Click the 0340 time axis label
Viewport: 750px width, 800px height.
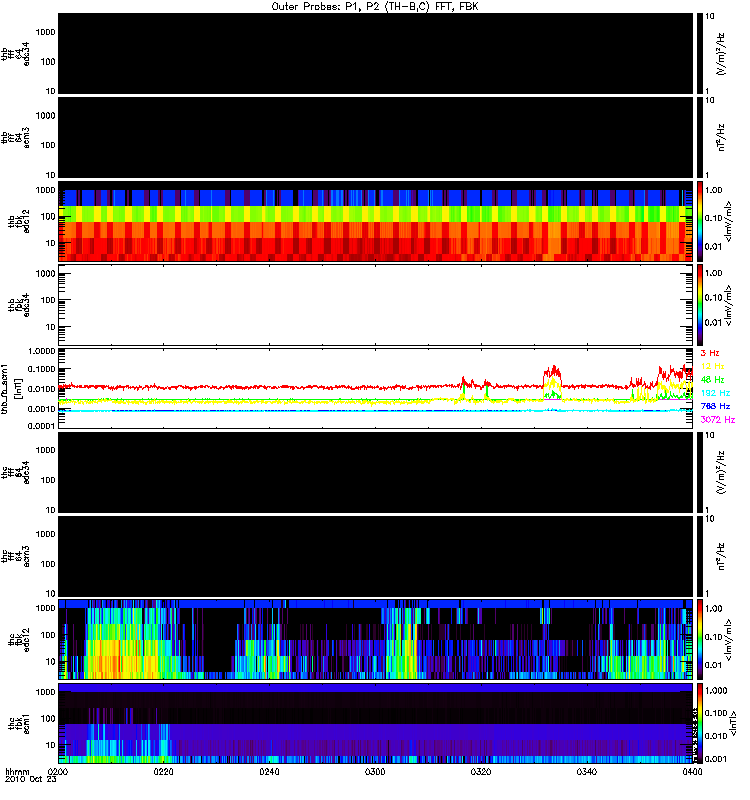[587, 772]
